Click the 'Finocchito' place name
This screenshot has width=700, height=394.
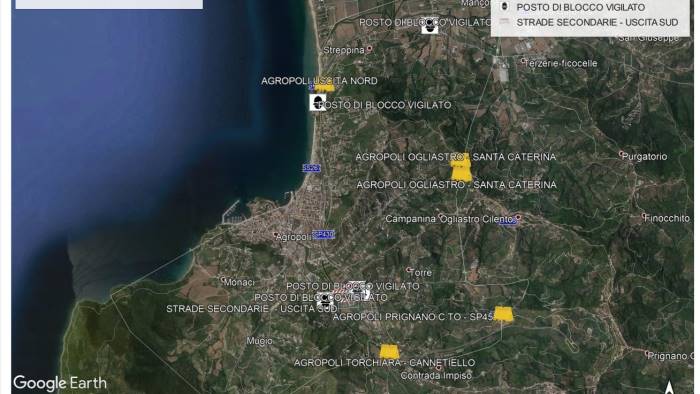668,218
